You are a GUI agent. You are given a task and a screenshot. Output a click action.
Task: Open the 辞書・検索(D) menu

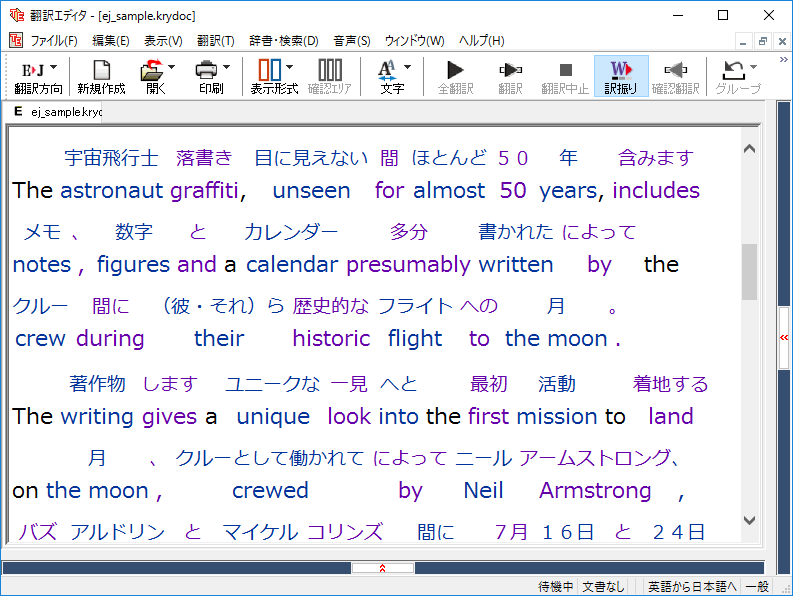[x=283, y=41]
